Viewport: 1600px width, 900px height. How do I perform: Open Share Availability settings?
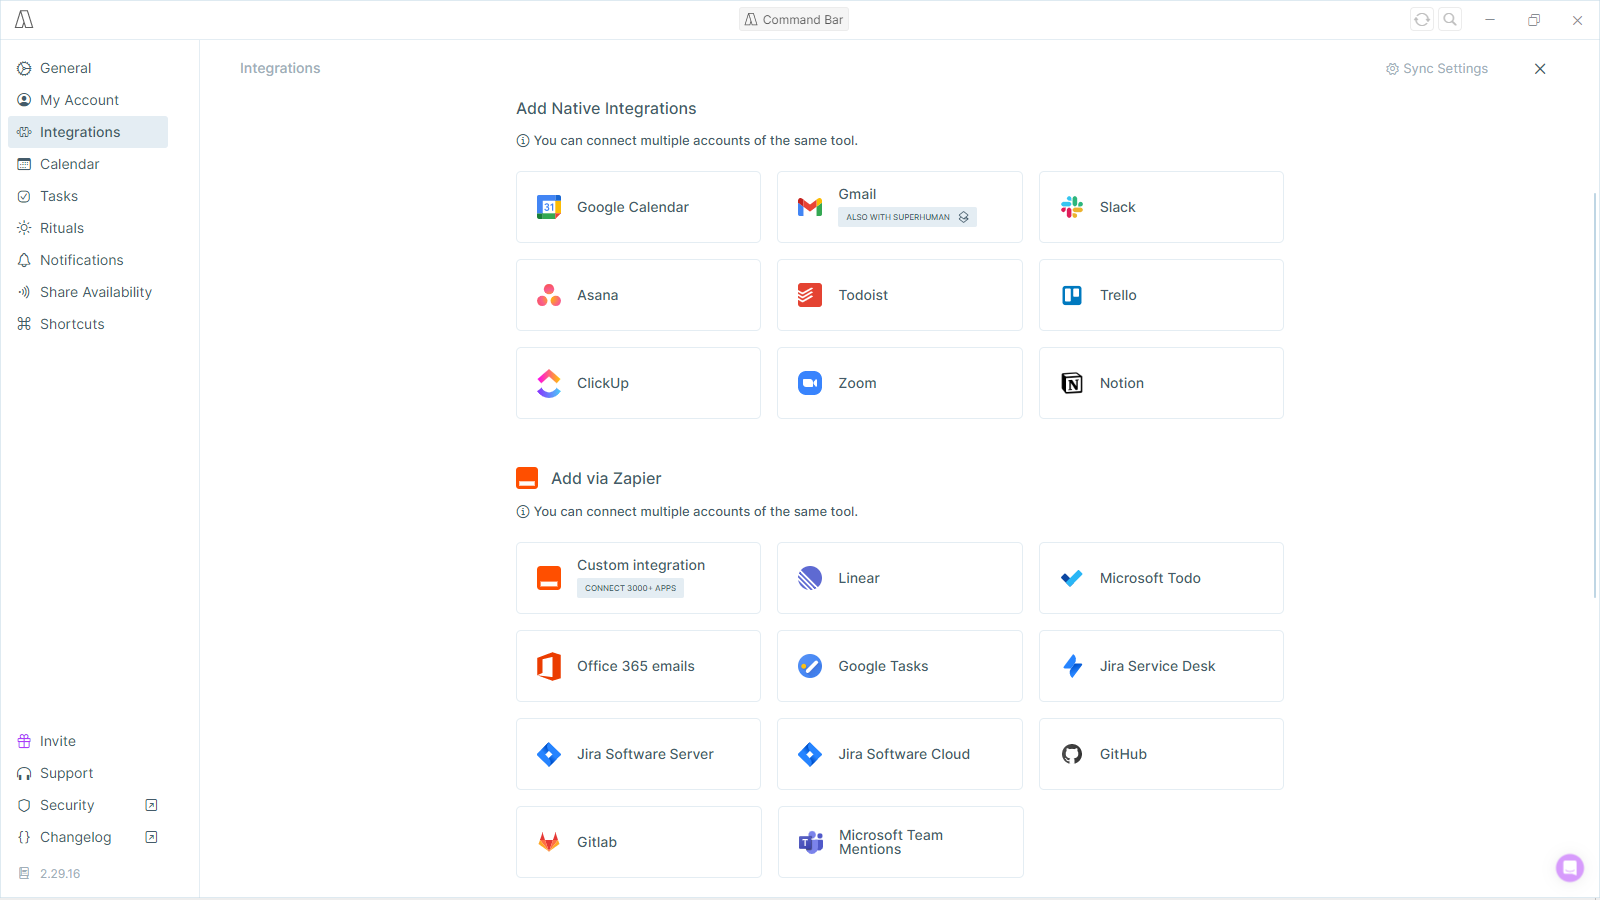[x=88, y=292]
